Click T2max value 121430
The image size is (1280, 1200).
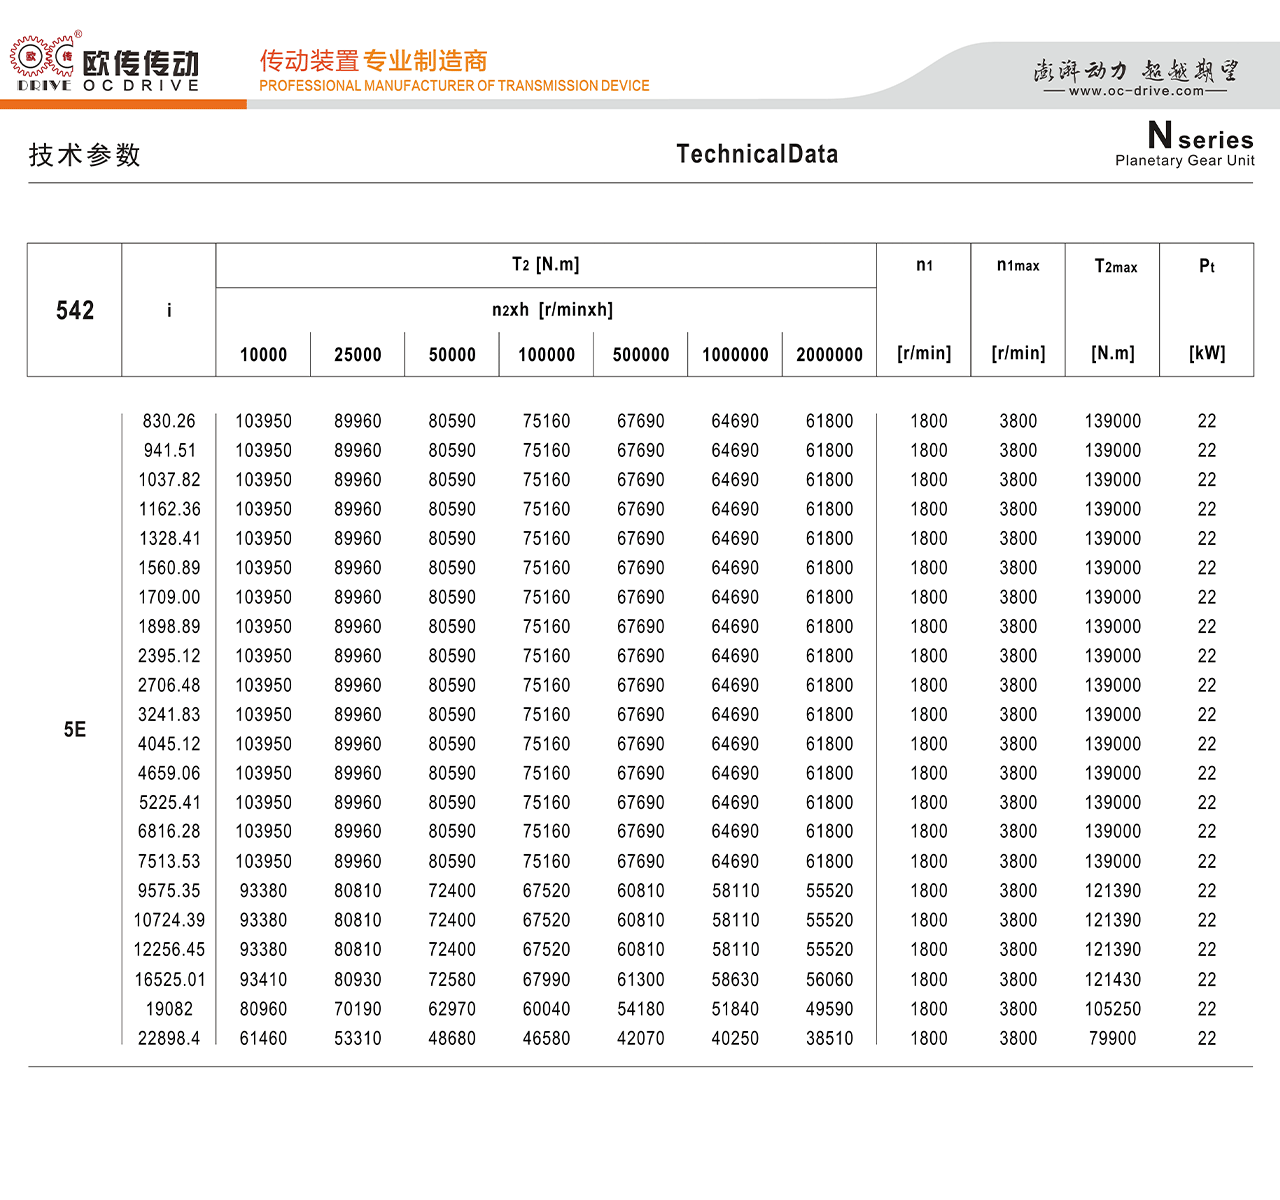[x=1113, y=980]
